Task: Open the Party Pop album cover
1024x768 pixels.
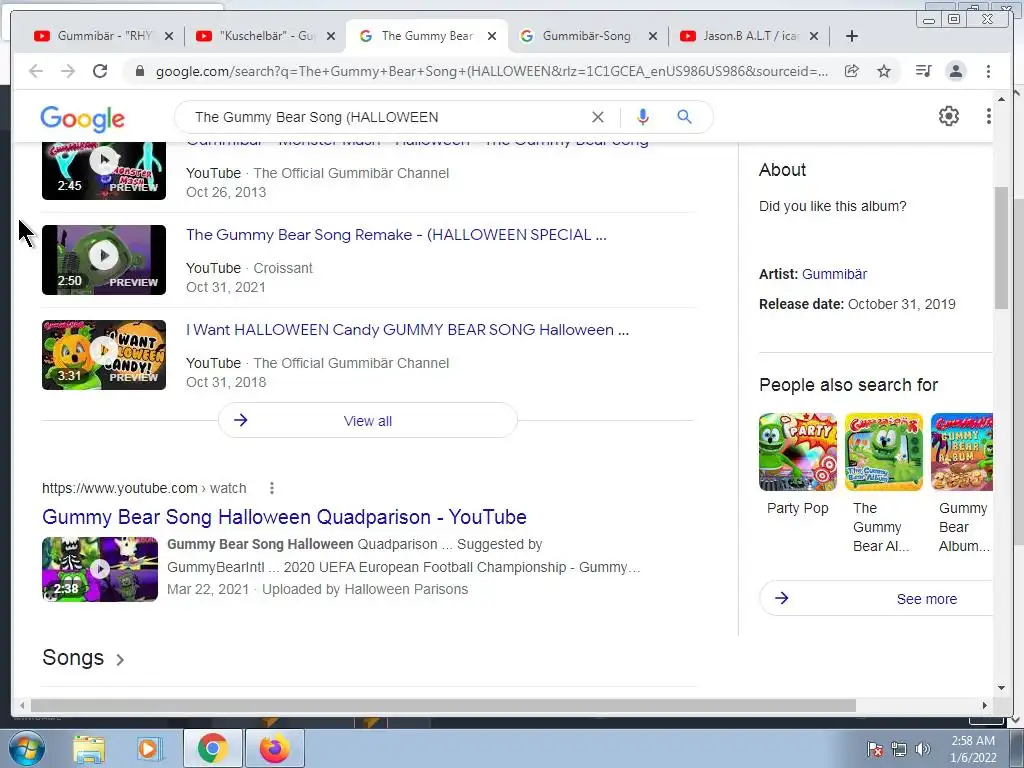Action: coord(797,452)
